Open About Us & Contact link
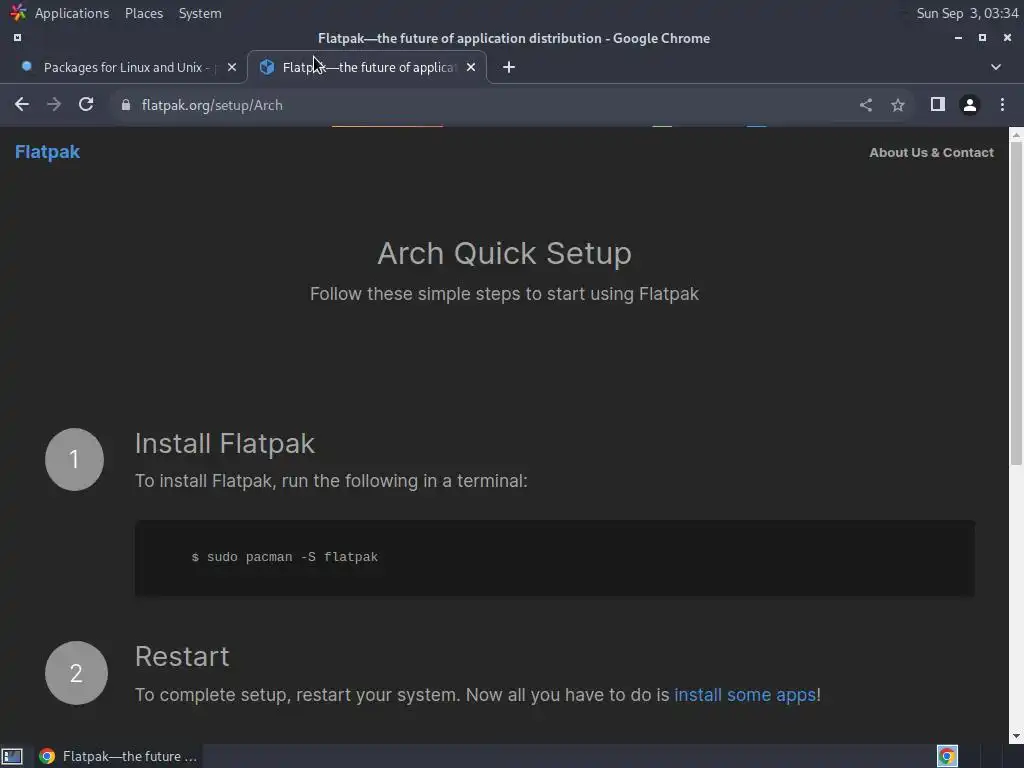The height and width of the screenshot is (768, 1024). (x=931, y=153)
